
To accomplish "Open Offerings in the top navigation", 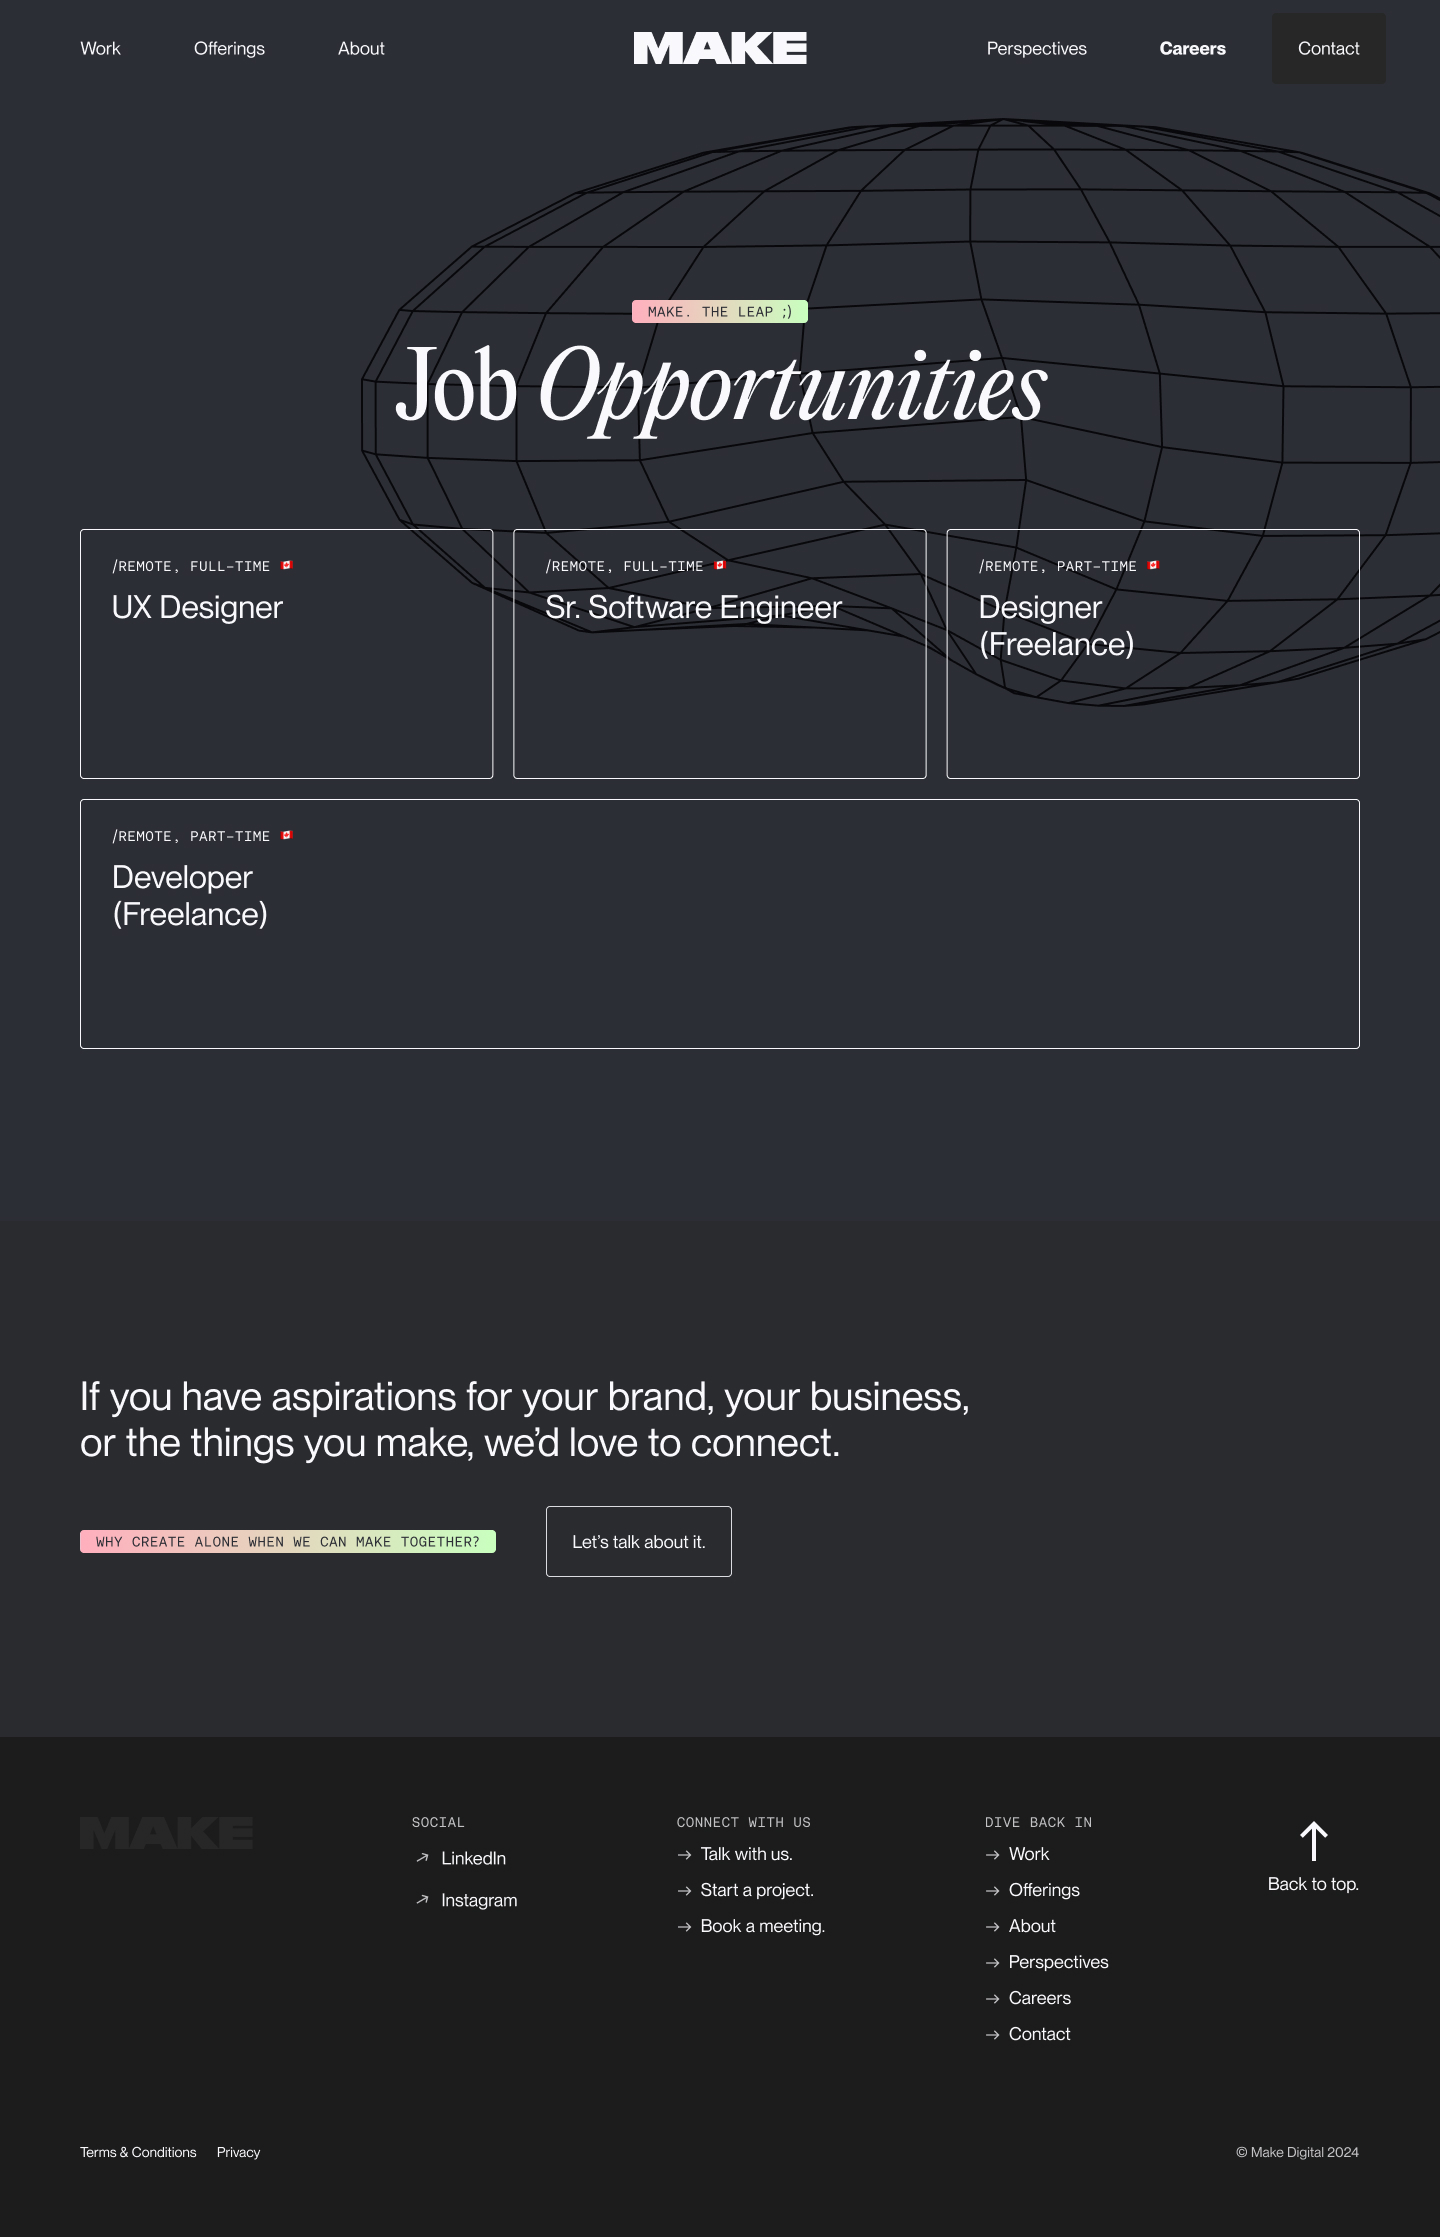I will tap(229, 48).
